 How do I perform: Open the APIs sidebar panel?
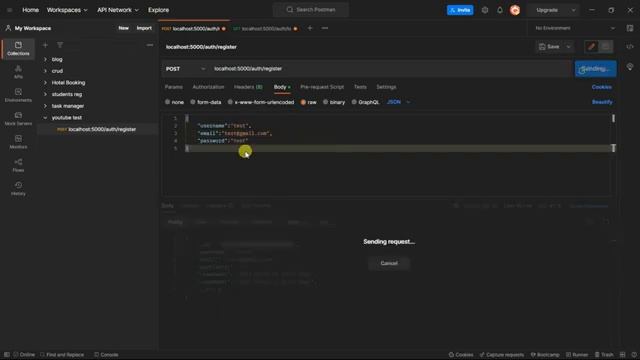18,71
